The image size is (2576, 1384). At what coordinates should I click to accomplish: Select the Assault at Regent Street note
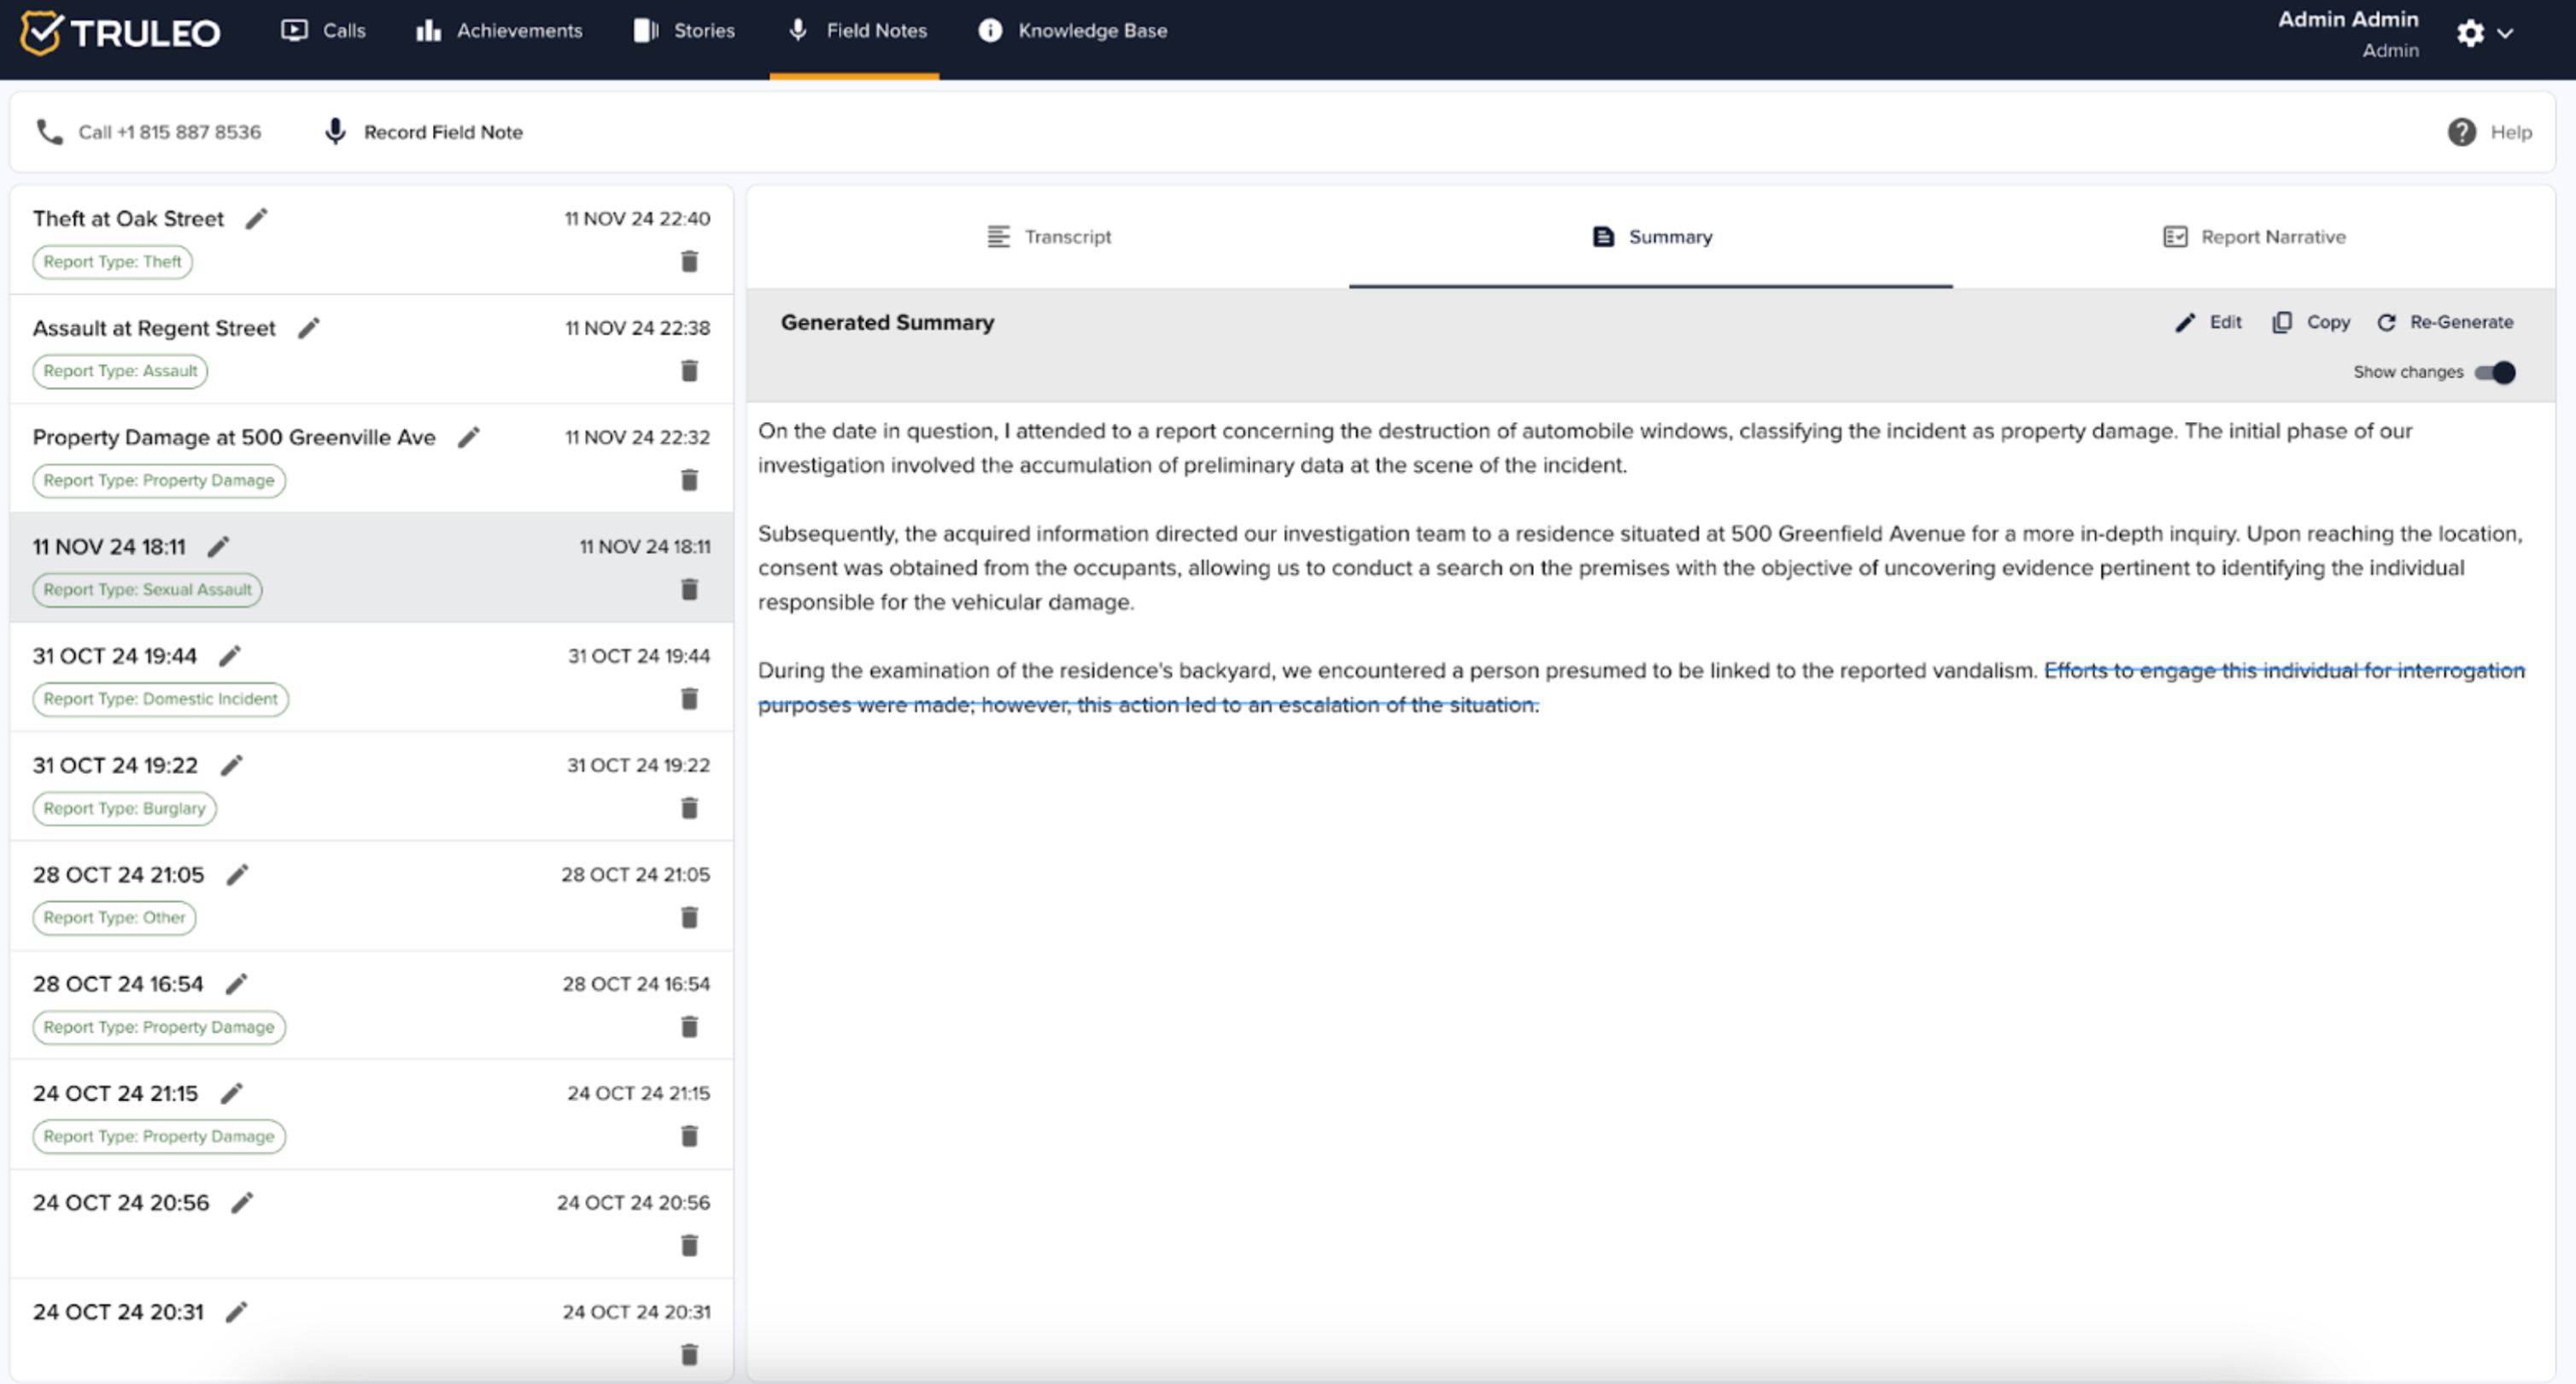coord(371,349)
